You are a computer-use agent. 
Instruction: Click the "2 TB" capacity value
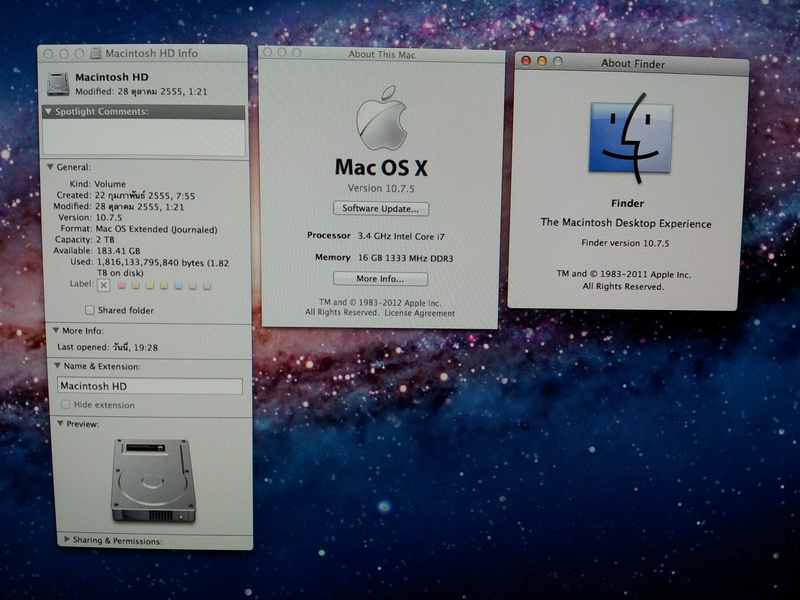pos(106,239)
